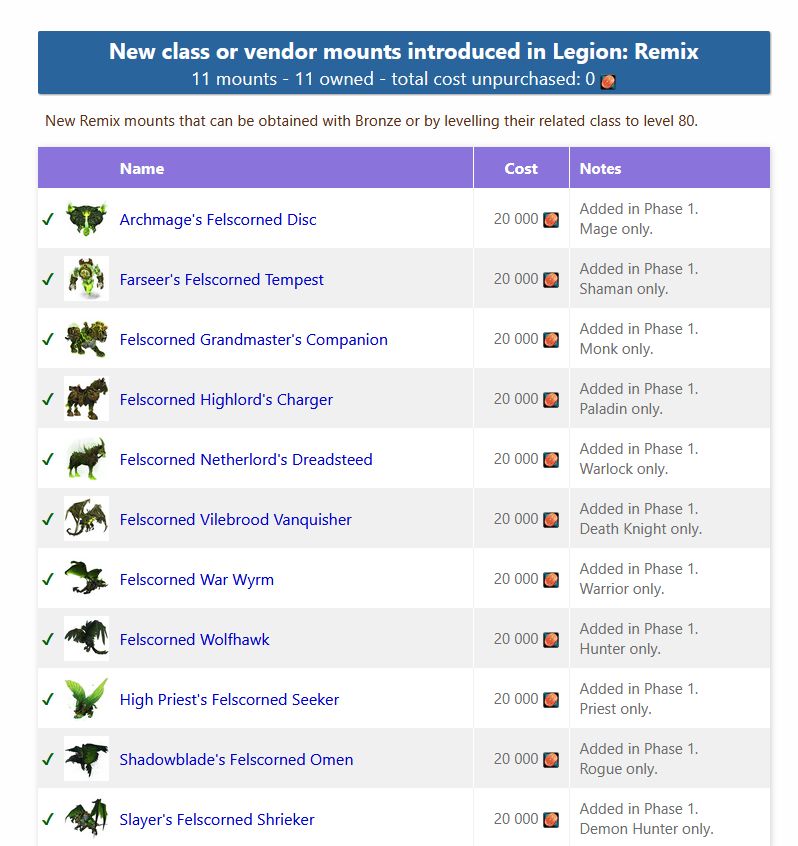This screenshot has width=798, height=846.
Task: Click the Bronze icon in Archmage's Disc row
Action: pos(551,220)
